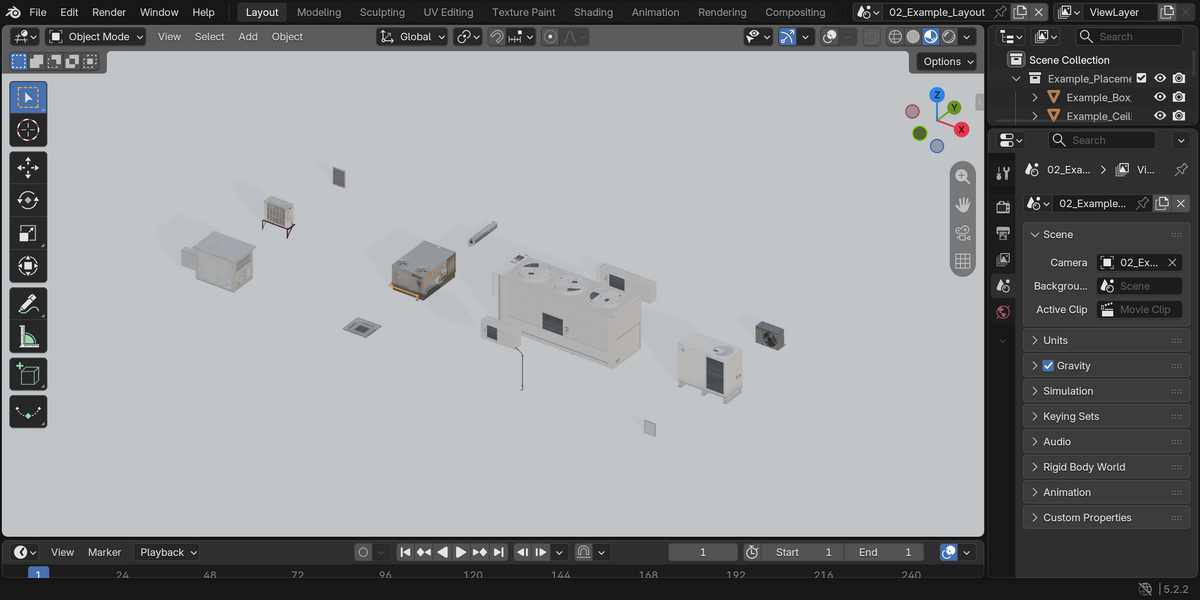
Task: Expand the Units panel
Action: [x=1106, y=340]
